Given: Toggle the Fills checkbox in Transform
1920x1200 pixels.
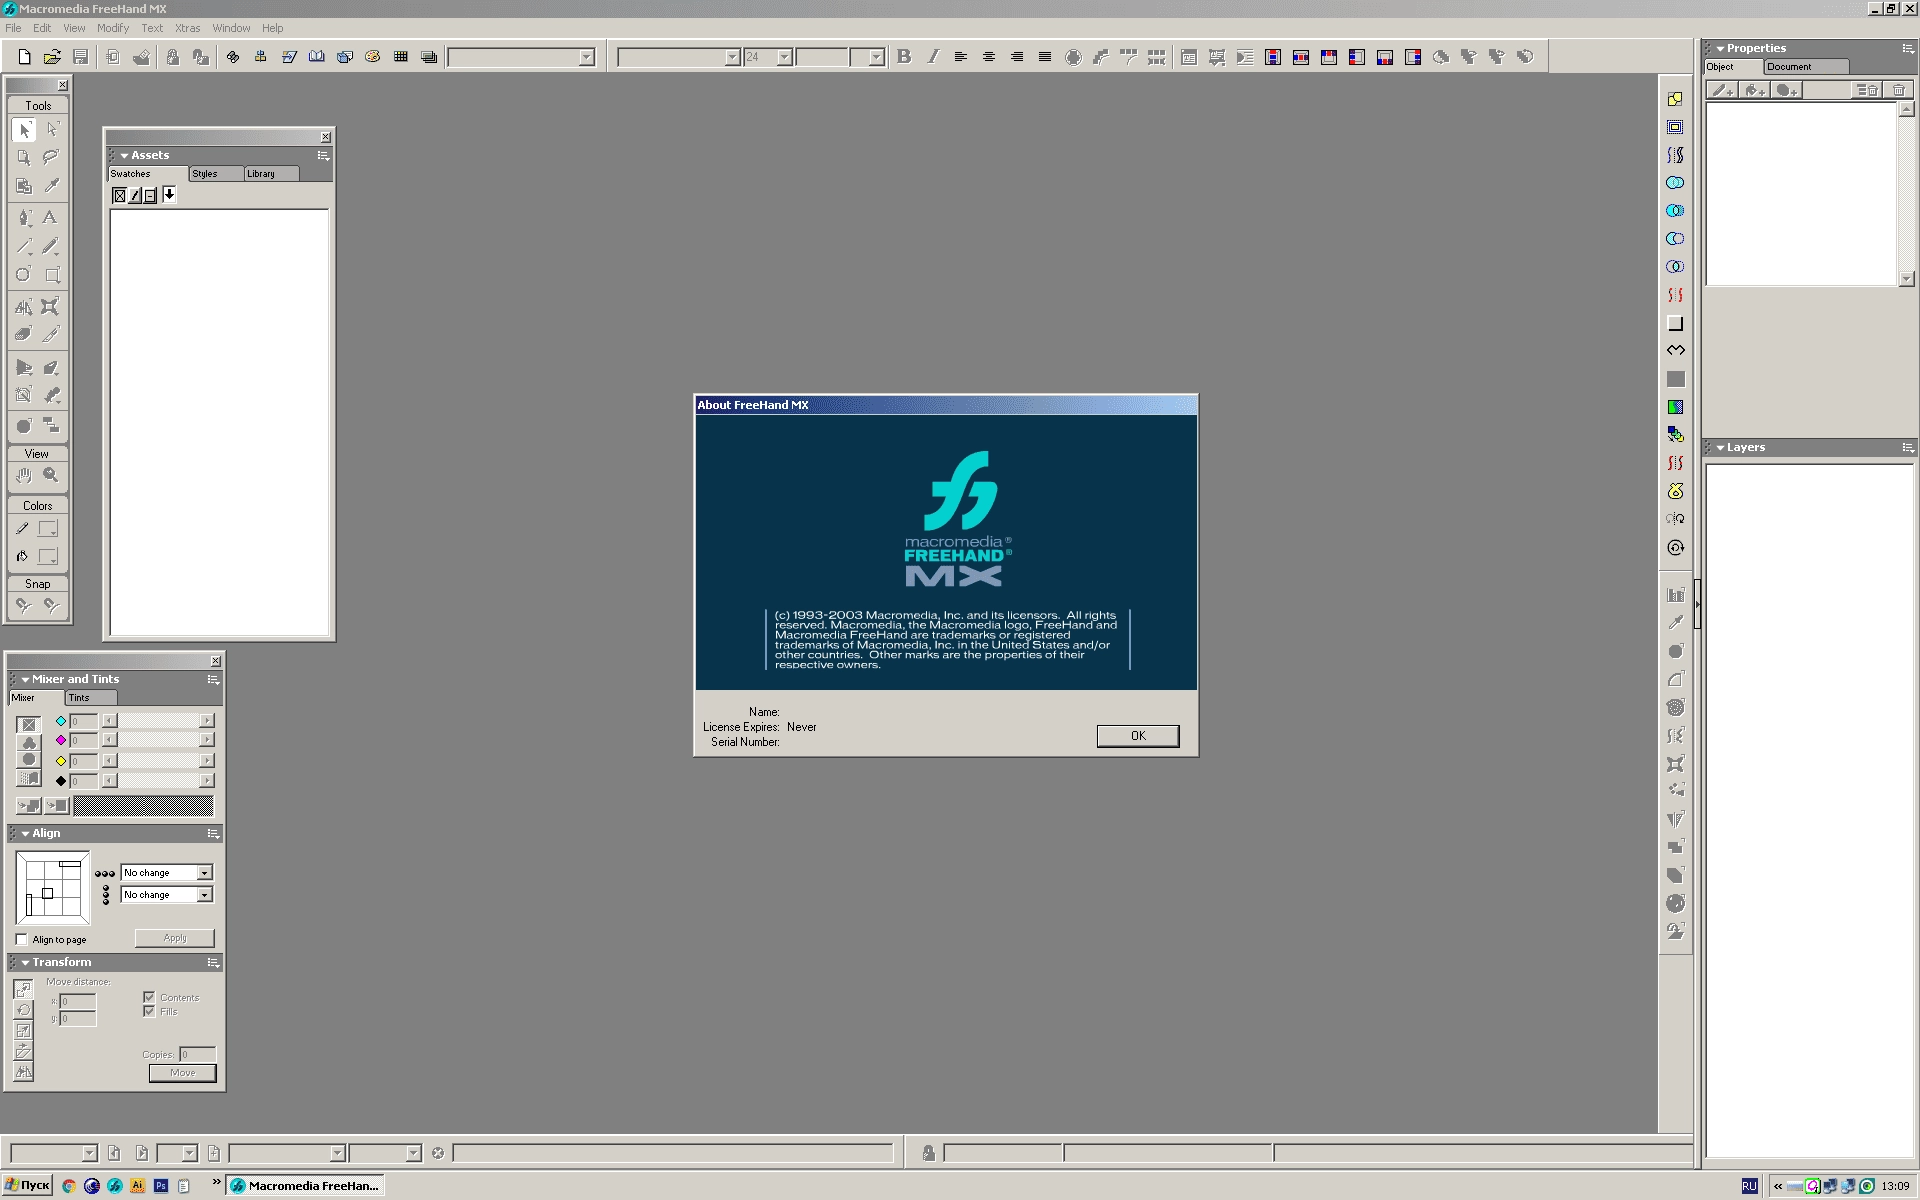Looking at the screenshot, I should point(149,1011).
